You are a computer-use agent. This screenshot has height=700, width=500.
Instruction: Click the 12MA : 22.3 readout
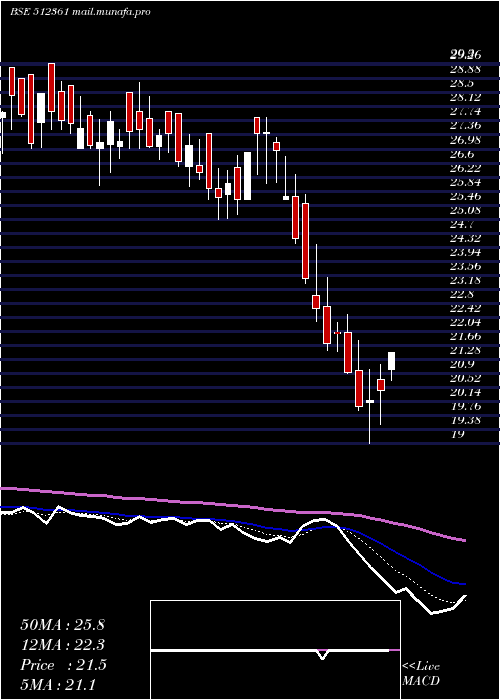(x=62, y=645)
